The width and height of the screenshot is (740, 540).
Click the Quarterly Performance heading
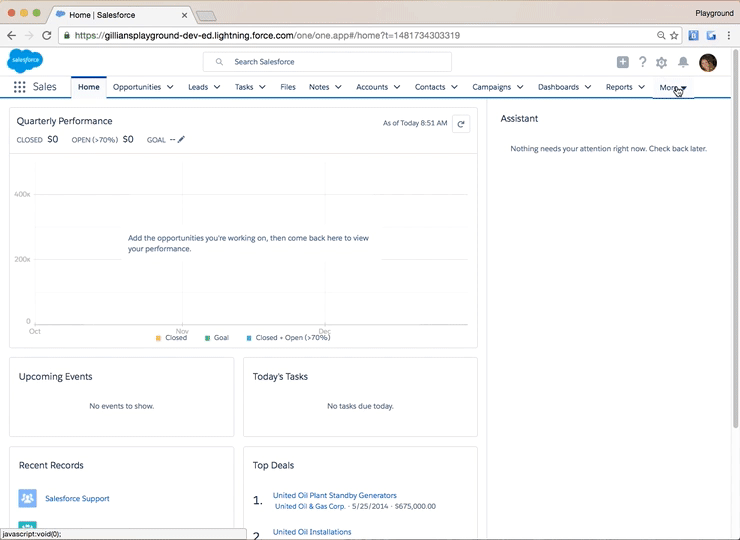(64, 121)
